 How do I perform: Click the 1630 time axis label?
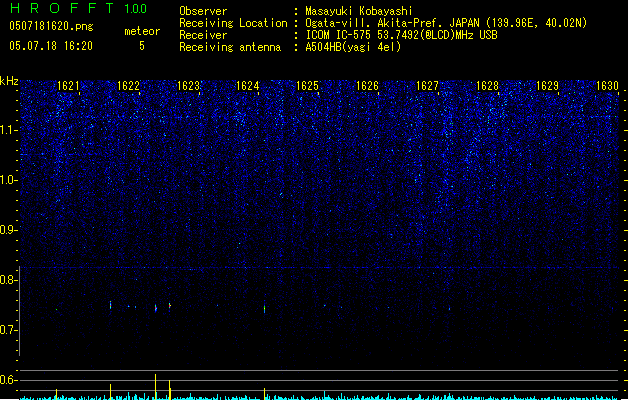[607, 86]
